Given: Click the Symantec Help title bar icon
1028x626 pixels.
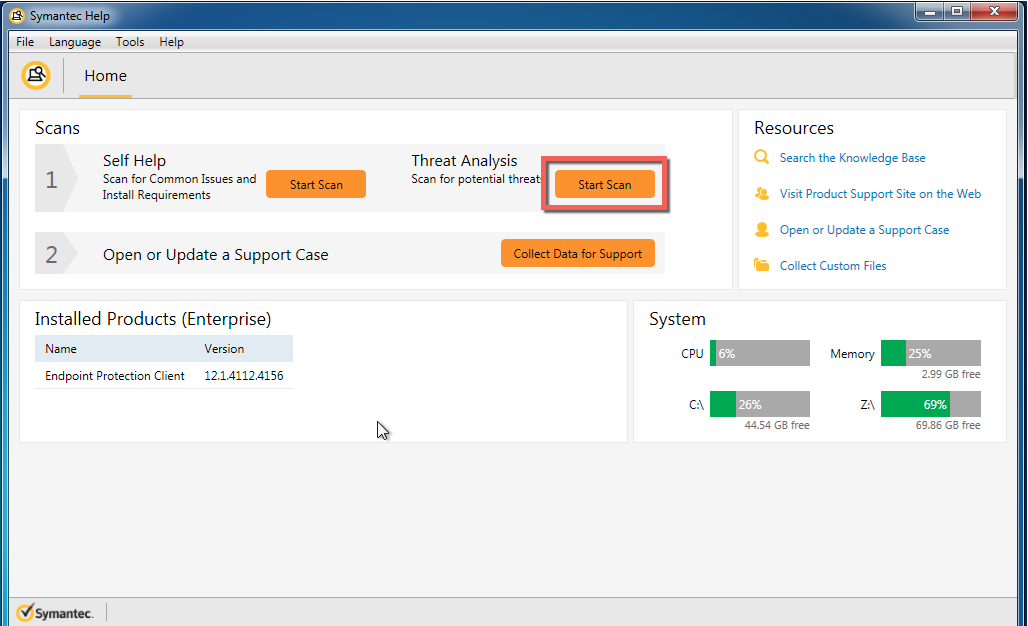Looking at the screenshot, I should coord(17,15).
